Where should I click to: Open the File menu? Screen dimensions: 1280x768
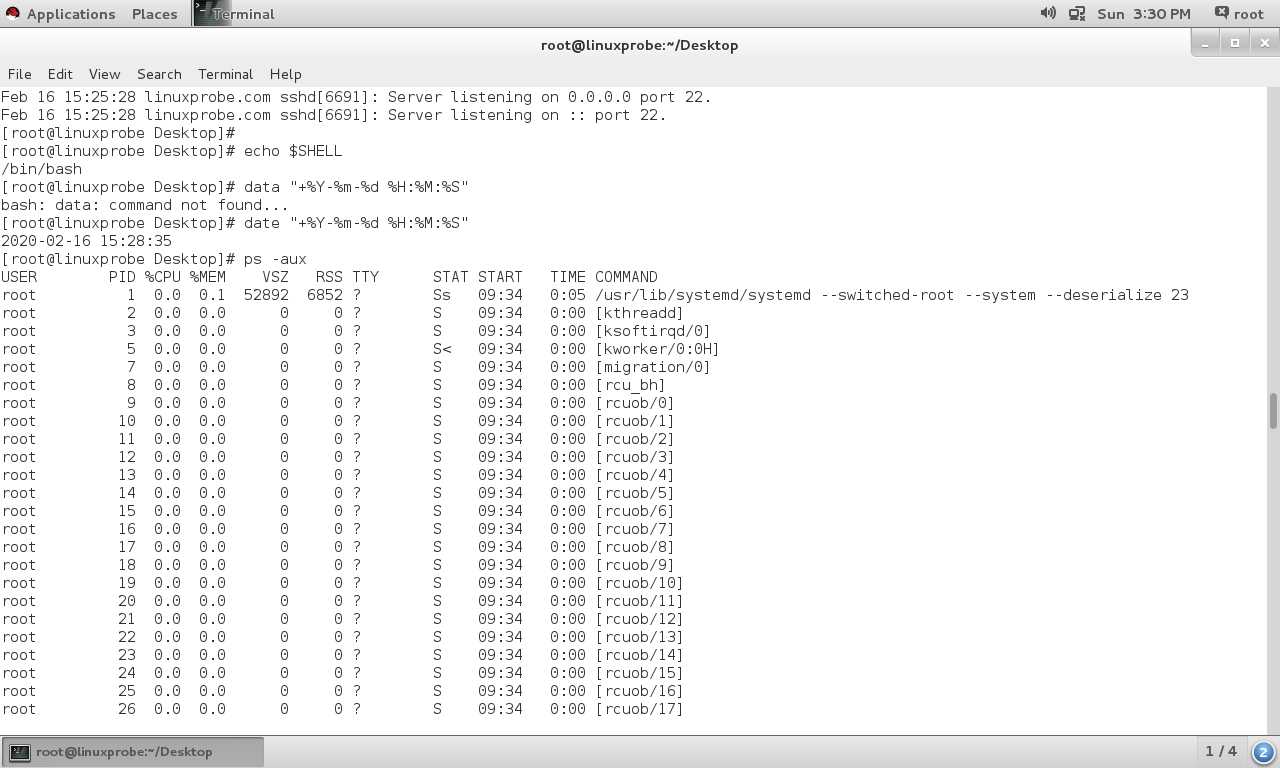20,74
